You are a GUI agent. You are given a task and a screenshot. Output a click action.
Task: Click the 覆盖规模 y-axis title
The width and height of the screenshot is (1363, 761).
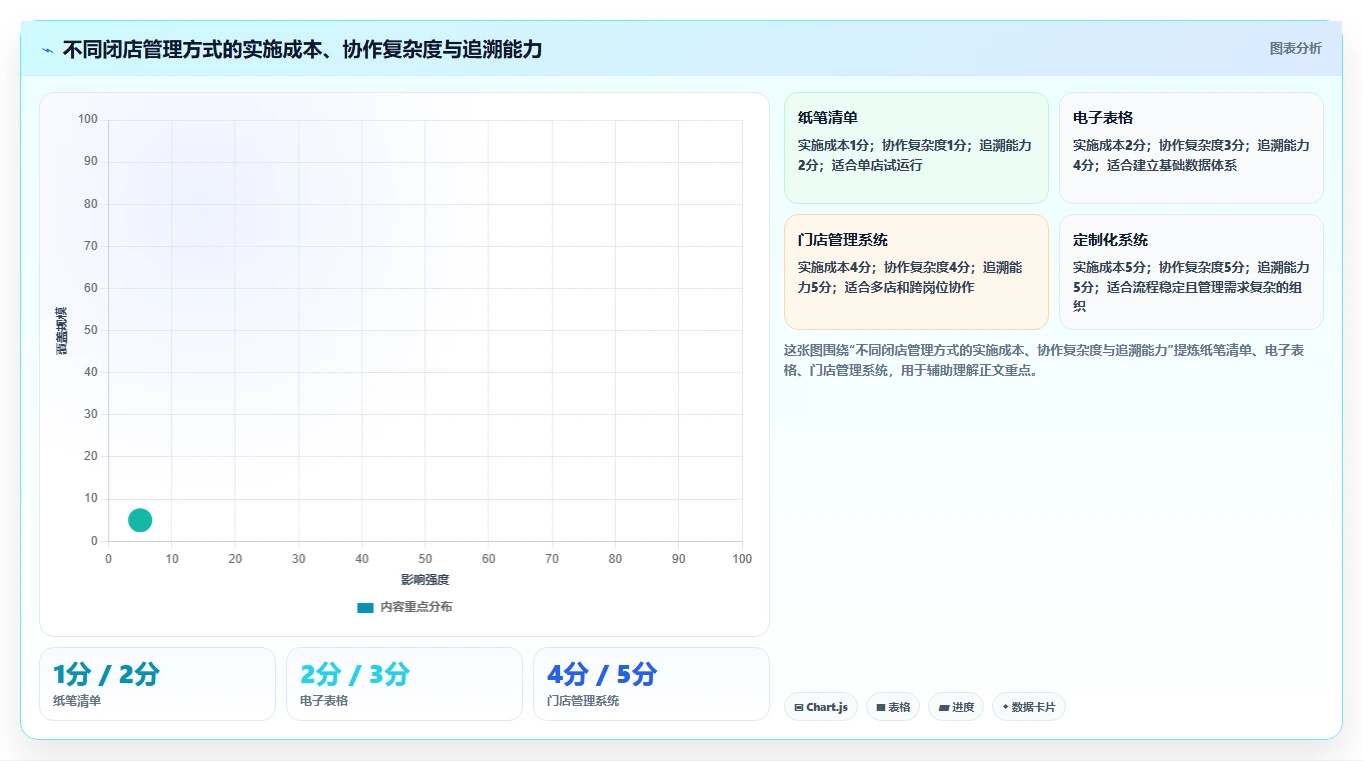62,330
